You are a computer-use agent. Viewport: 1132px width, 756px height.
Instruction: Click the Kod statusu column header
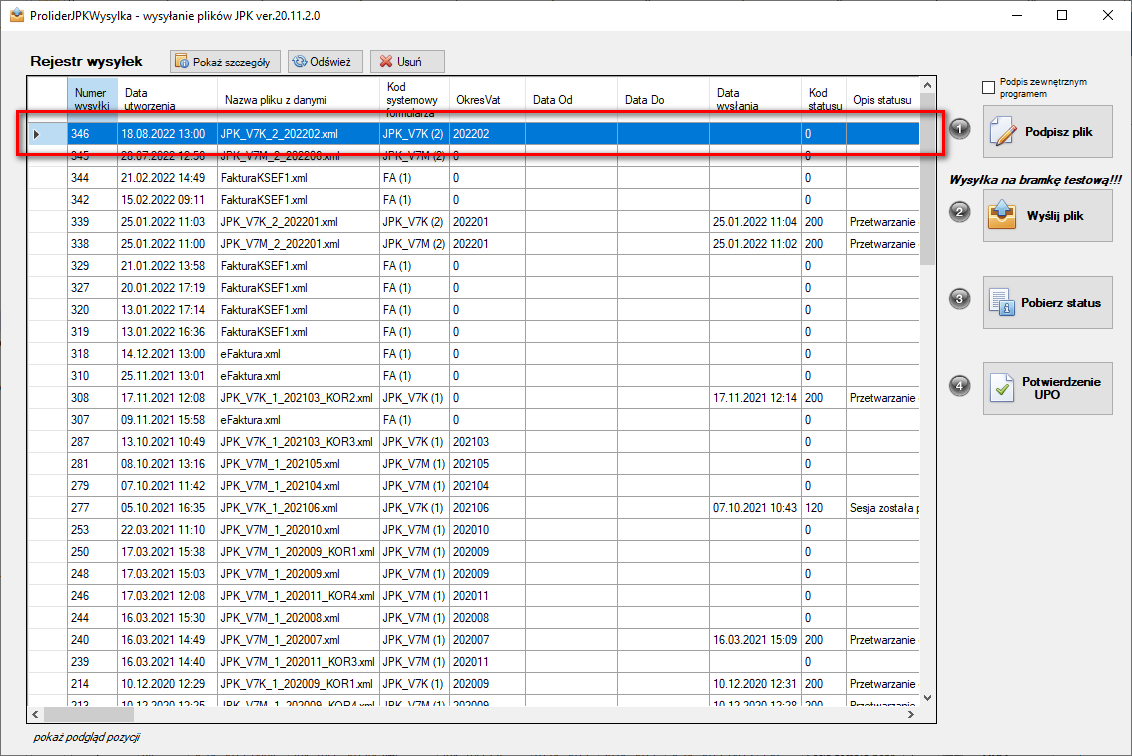[824, 99]
